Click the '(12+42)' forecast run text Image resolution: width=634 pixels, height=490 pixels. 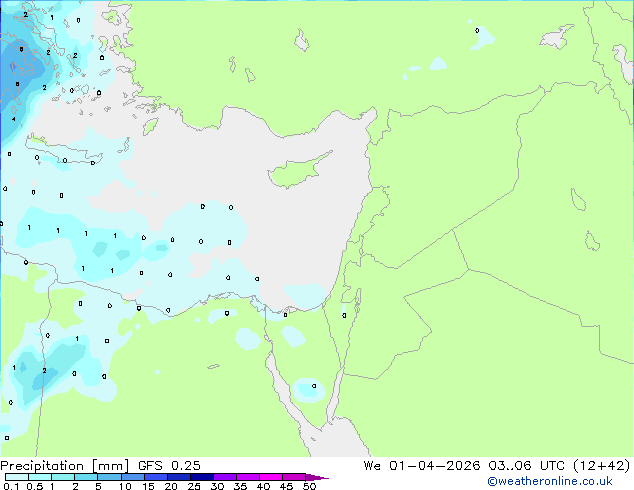pyautogui.click(x=602, y=466)
